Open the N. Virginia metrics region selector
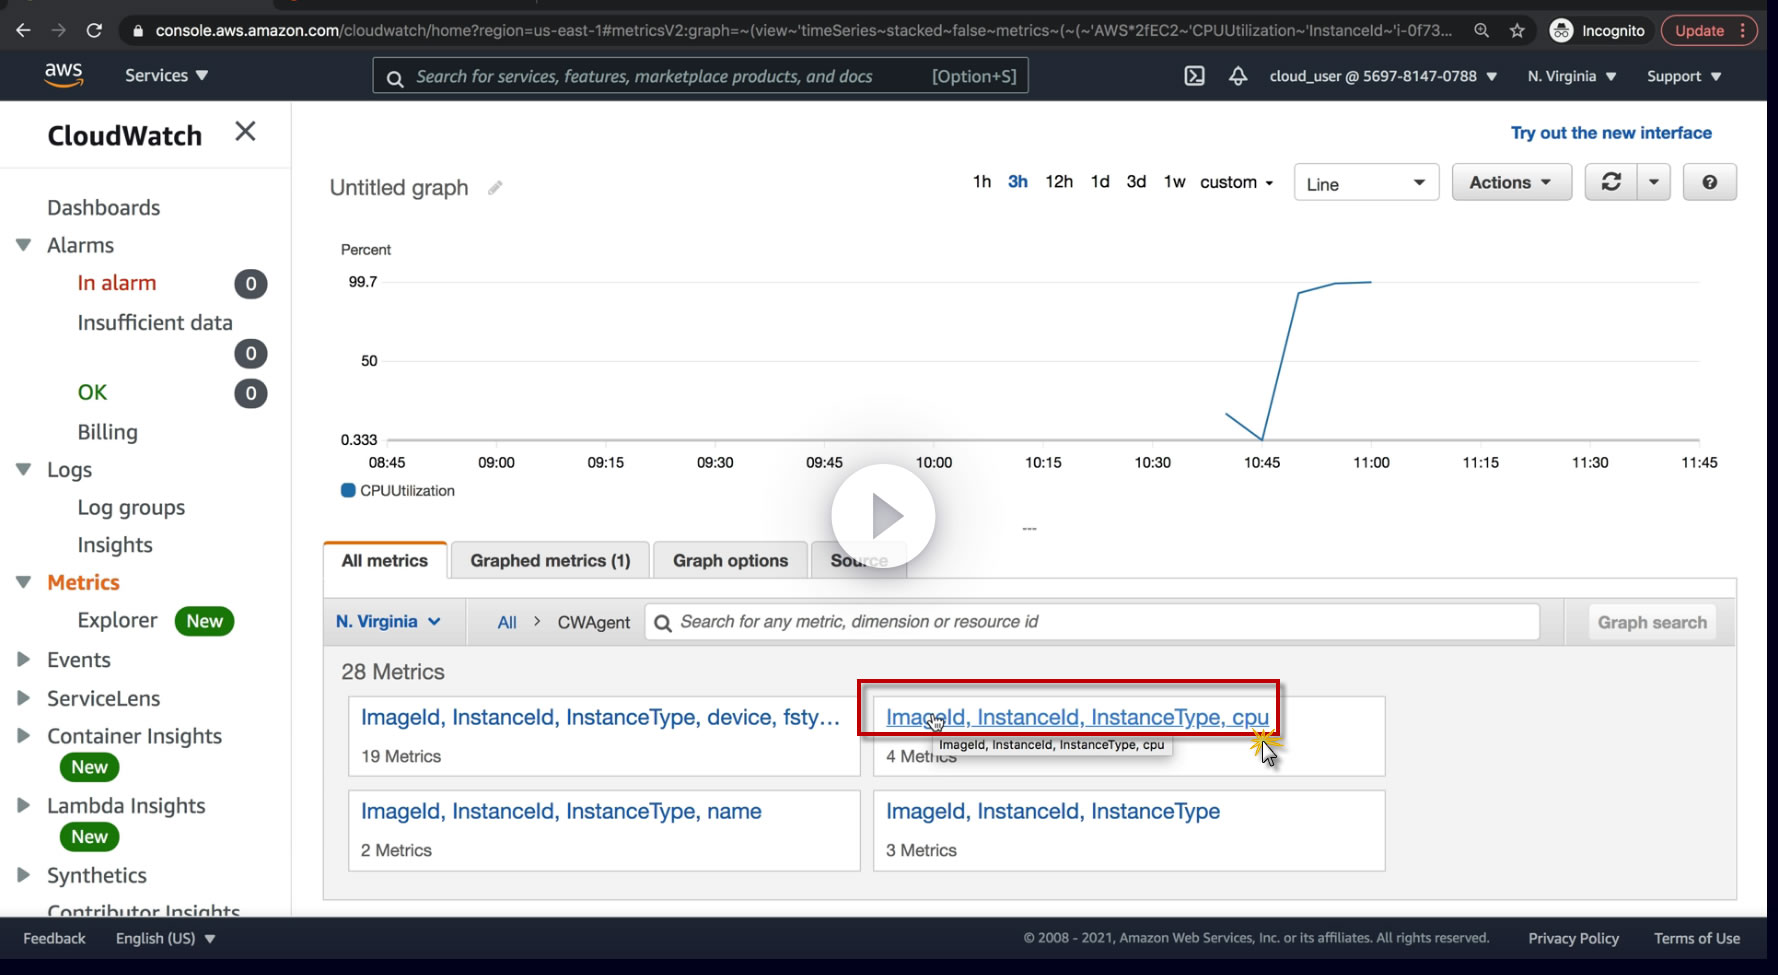The height and width of the screenshot is (975, 1778). pos(389,621)
